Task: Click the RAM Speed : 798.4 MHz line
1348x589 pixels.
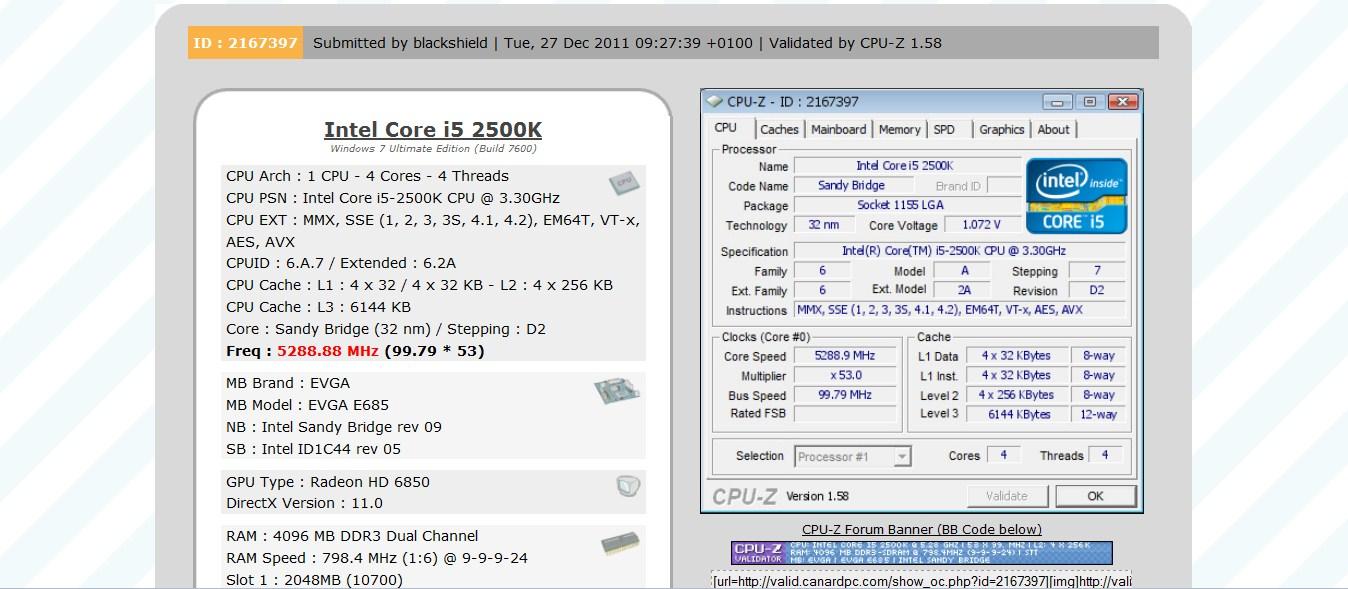Action: 377,558
